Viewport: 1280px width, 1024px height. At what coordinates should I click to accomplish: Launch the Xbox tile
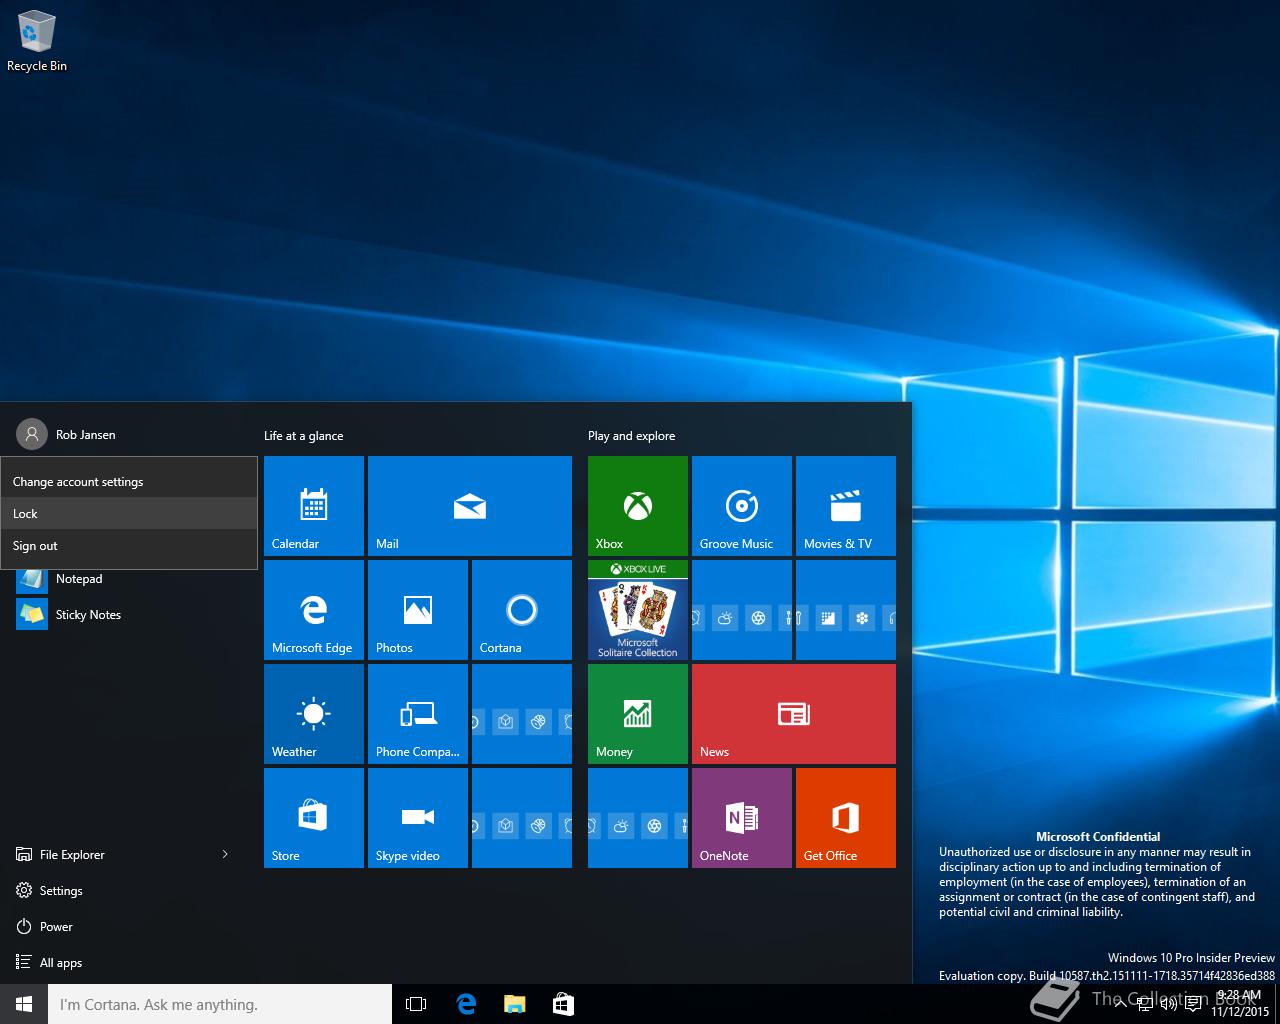638,506
